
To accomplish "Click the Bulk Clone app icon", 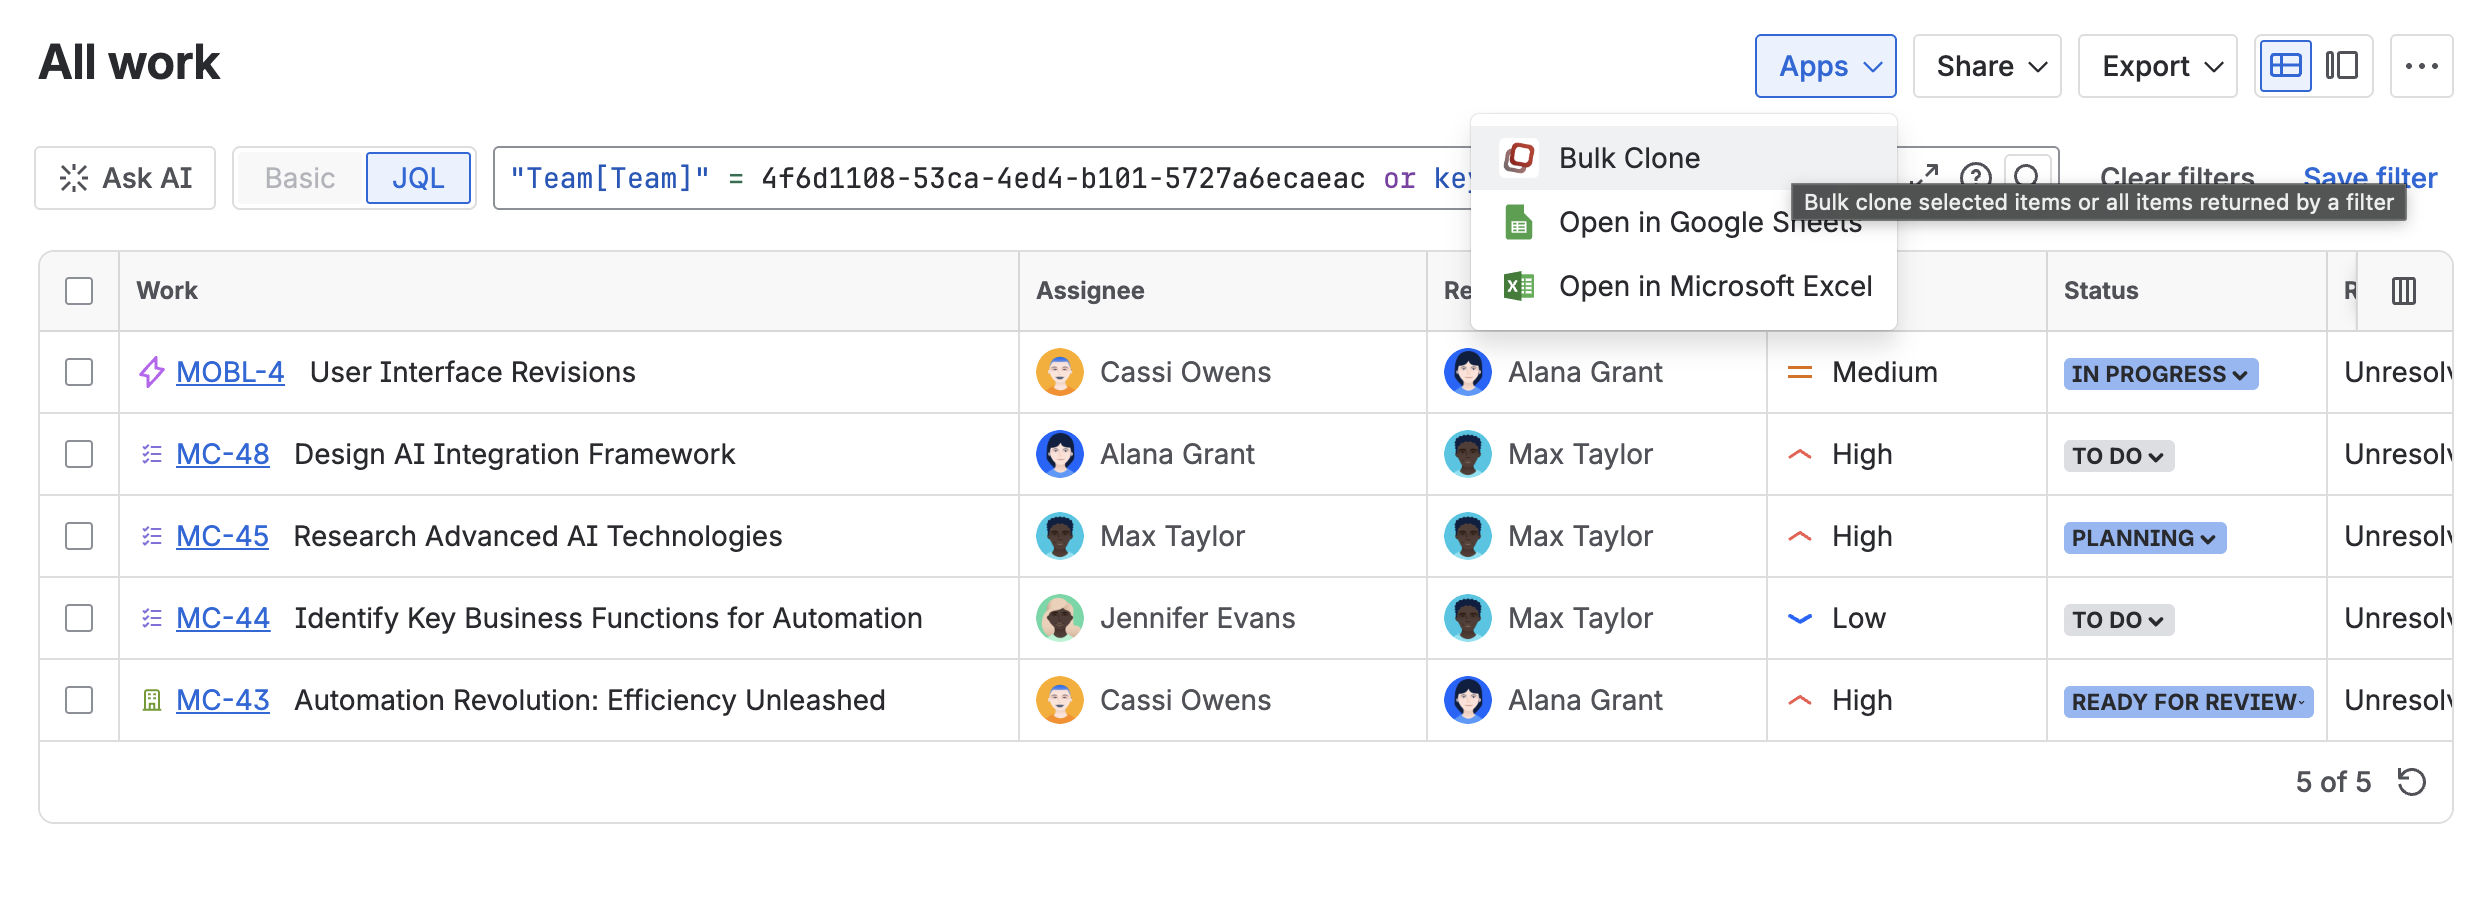I will 1519,158.
